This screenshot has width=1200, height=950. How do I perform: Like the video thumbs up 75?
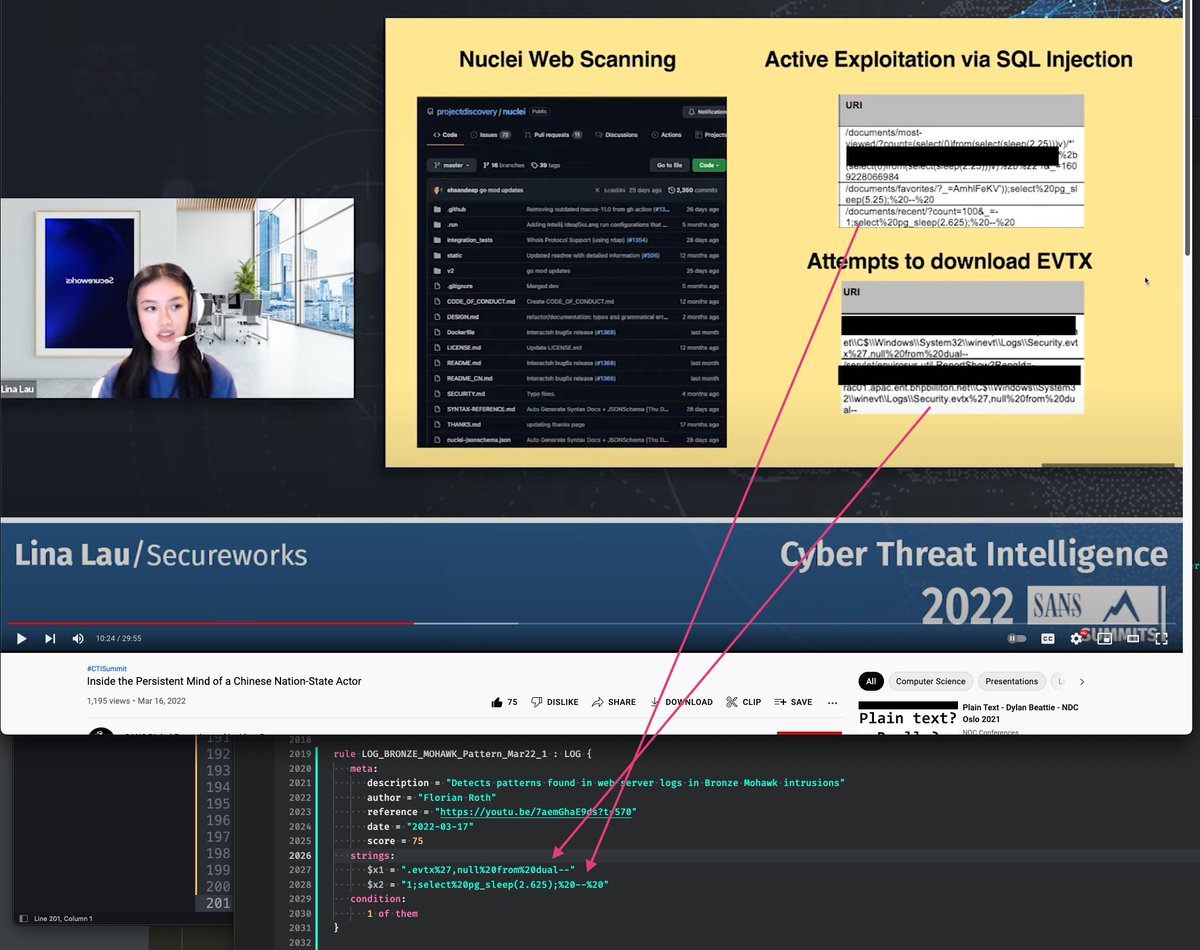[x=504, y=702]
